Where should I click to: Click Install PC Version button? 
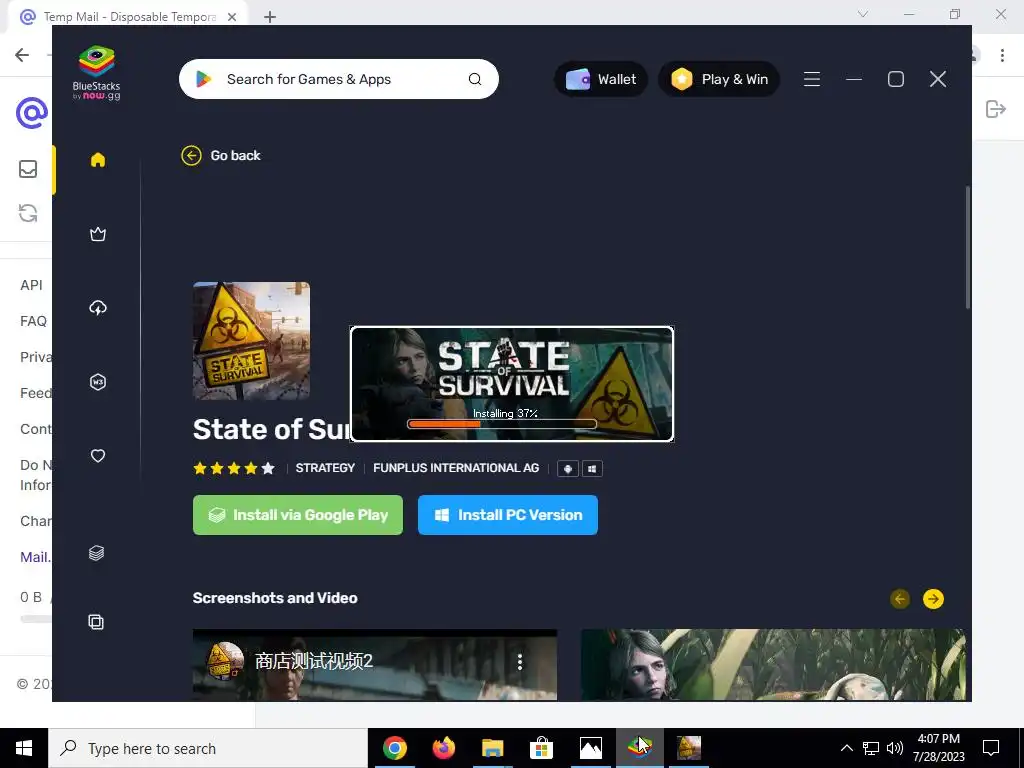507,515
